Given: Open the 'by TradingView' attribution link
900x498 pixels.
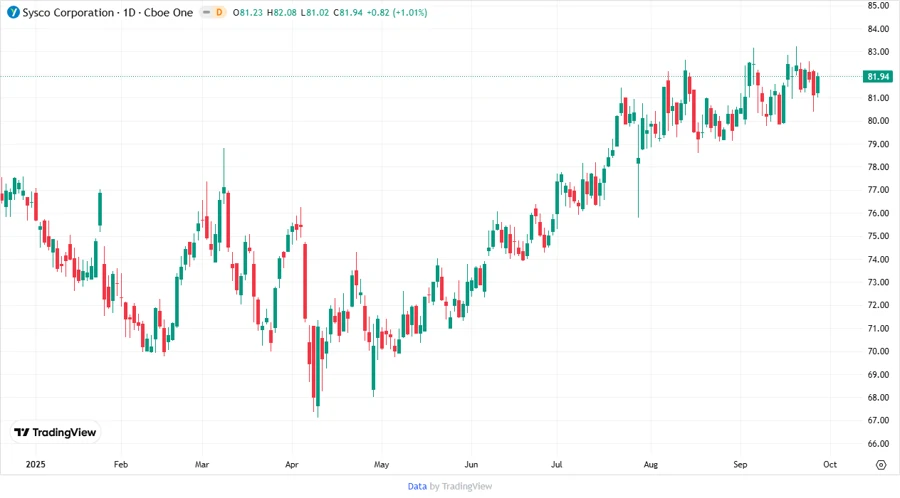Looking at the screenshot, I should pyautogui.click(x=461, y=486).
